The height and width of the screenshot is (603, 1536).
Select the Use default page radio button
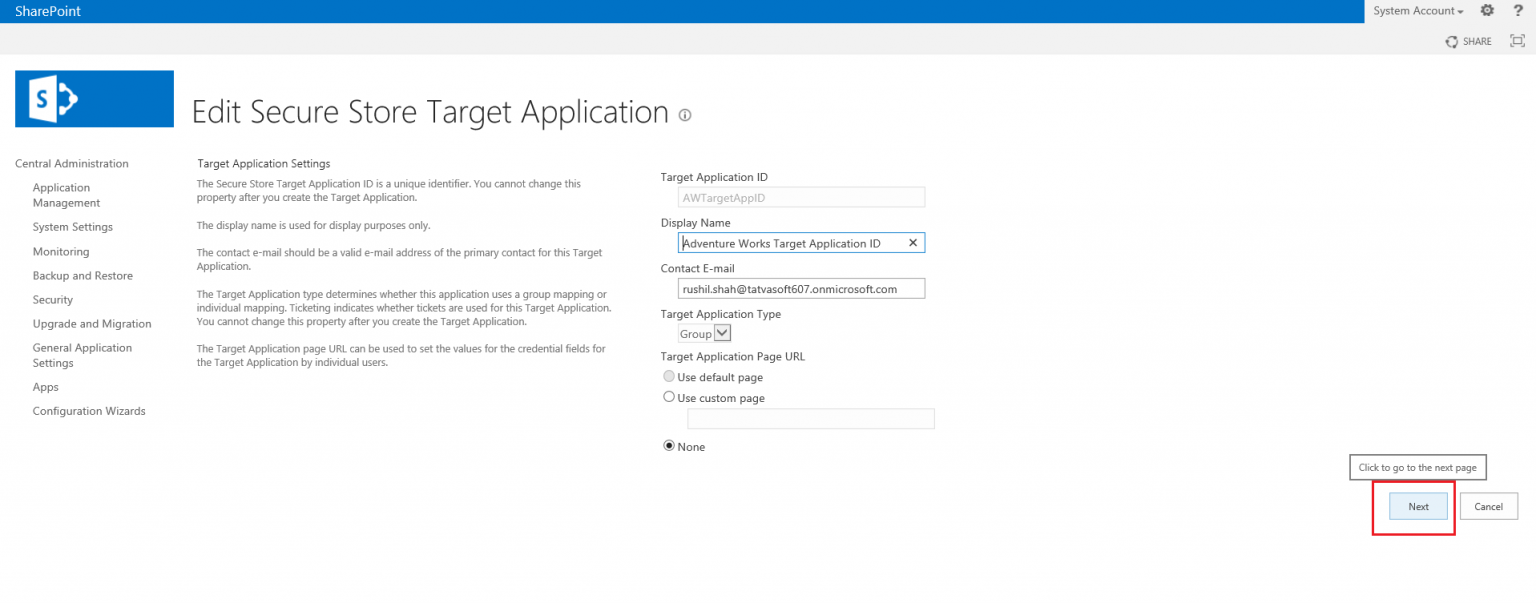pyautogui.click(x=668, y=376)
